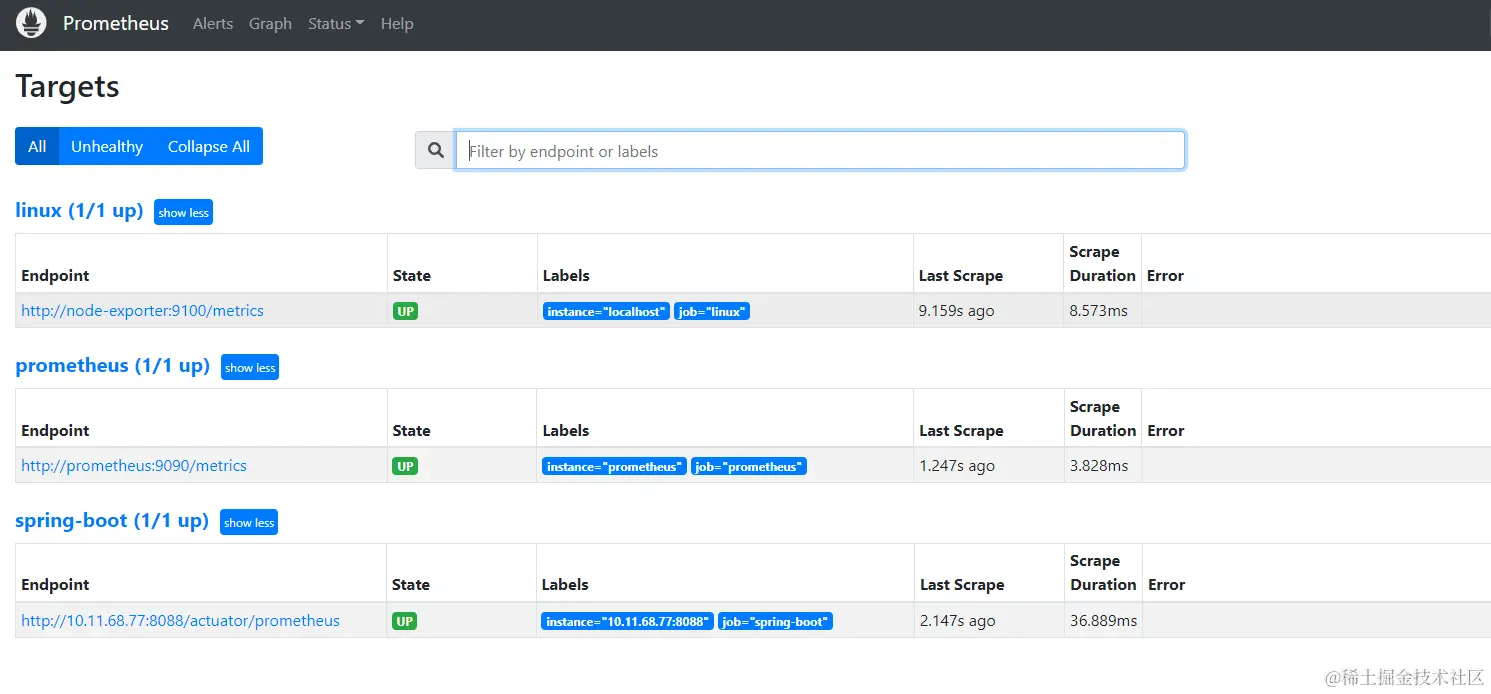
Task: Show only Unhealthy targets
Action: (107, 146)
